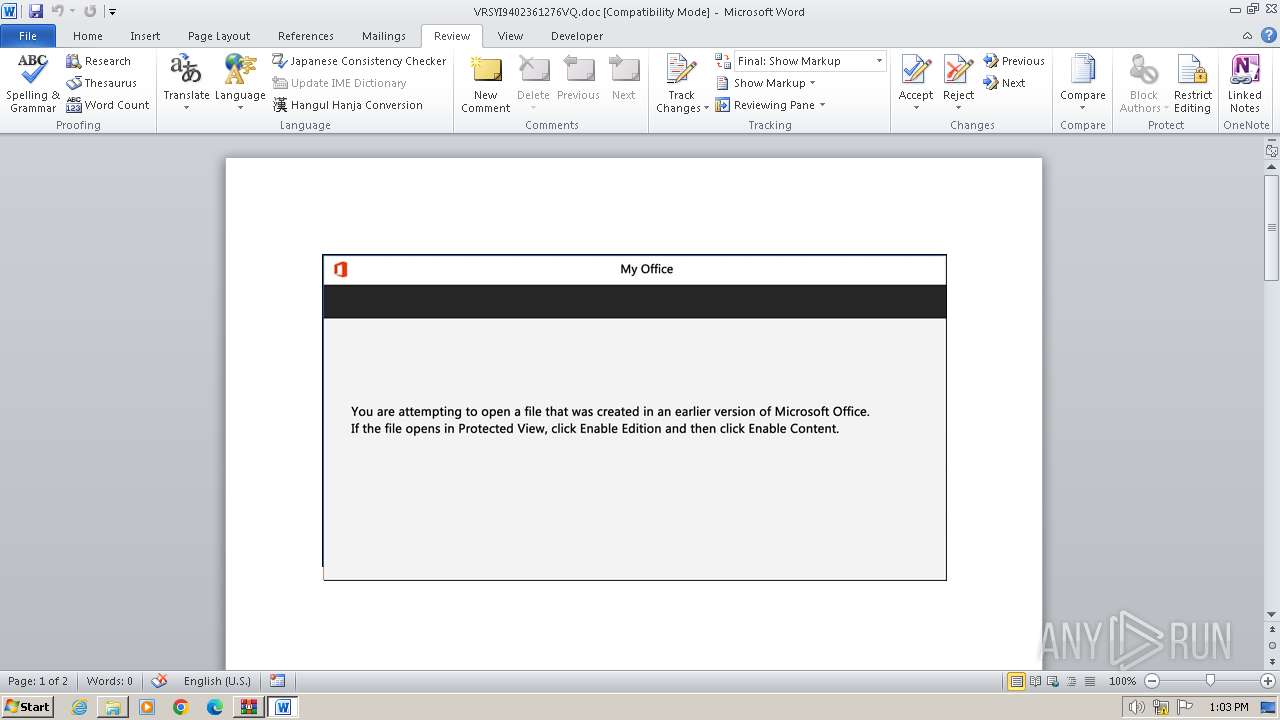Open the Mailings tab
1280x720 pixels.
coord(384,36)
